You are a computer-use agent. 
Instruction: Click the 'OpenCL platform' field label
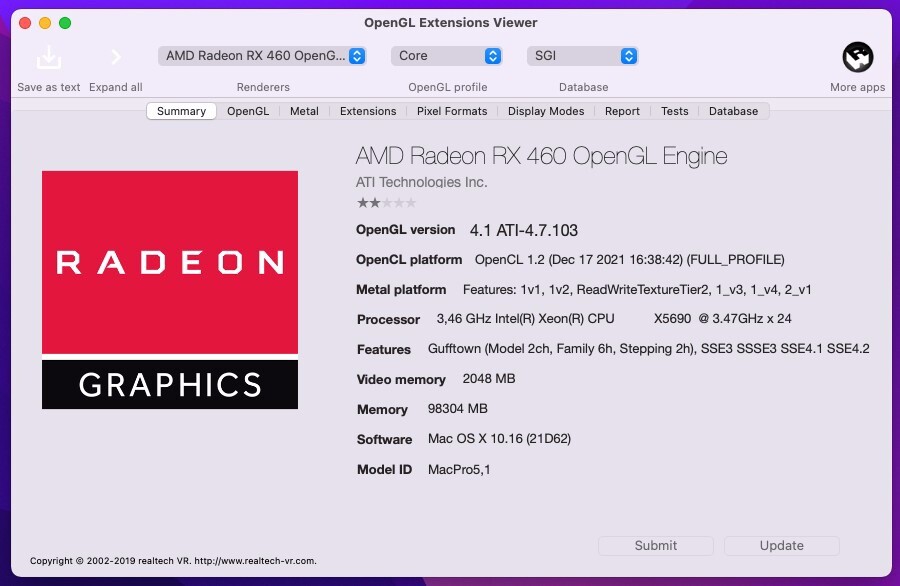click(x=409, y=259)
